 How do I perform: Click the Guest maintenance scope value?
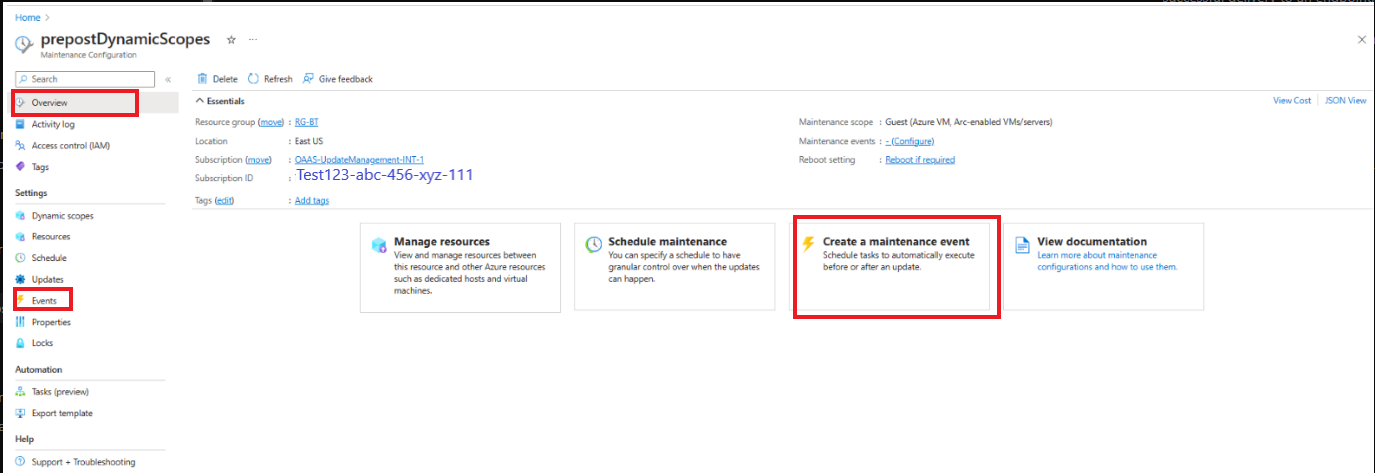968,122
